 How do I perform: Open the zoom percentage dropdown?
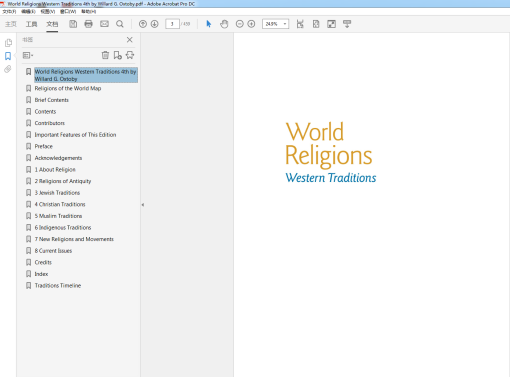285,24
